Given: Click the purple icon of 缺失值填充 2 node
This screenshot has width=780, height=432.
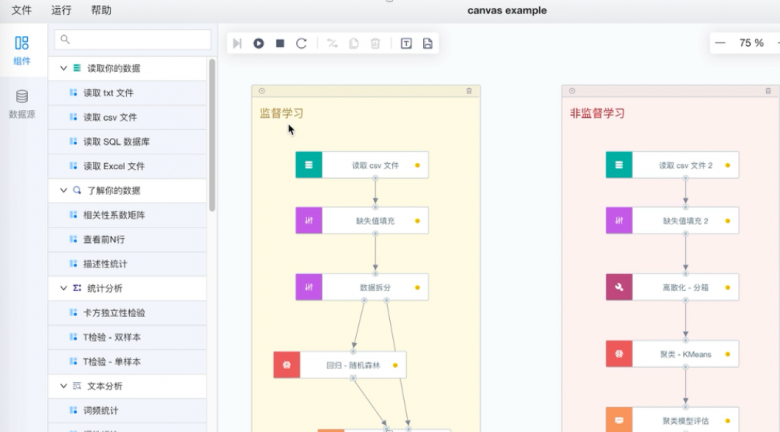Looking at the screenshot, I should (619, 220).
